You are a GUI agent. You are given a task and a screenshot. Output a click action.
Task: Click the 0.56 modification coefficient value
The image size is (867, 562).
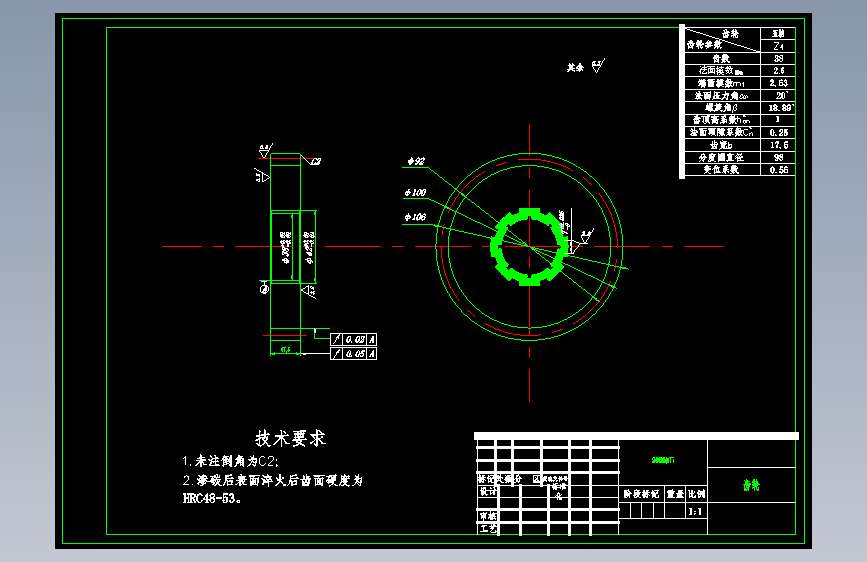[x=778, y=170]
